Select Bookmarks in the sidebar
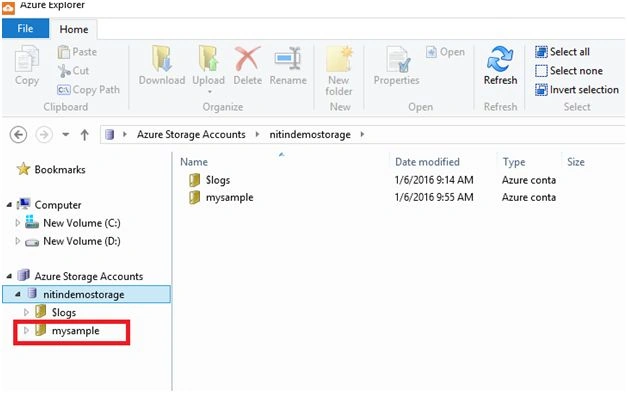The image size is (627, 393). 51,170
